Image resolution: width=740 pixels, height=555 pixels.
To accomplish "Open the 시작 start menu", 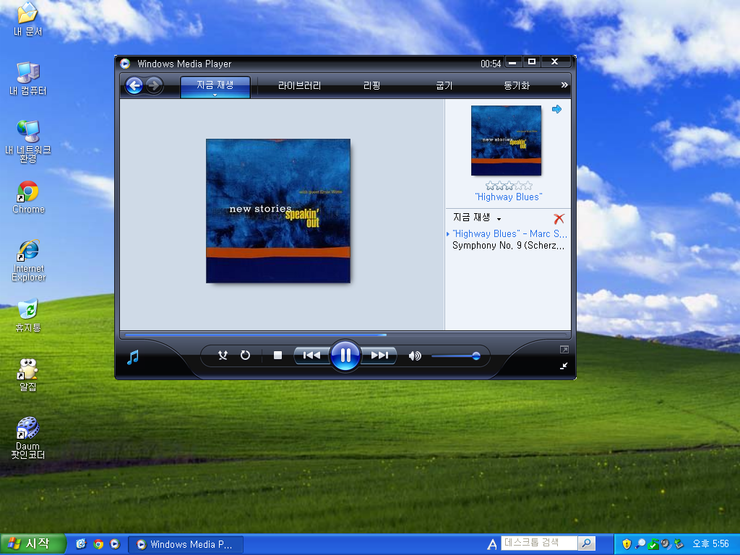I will point(32,544).
